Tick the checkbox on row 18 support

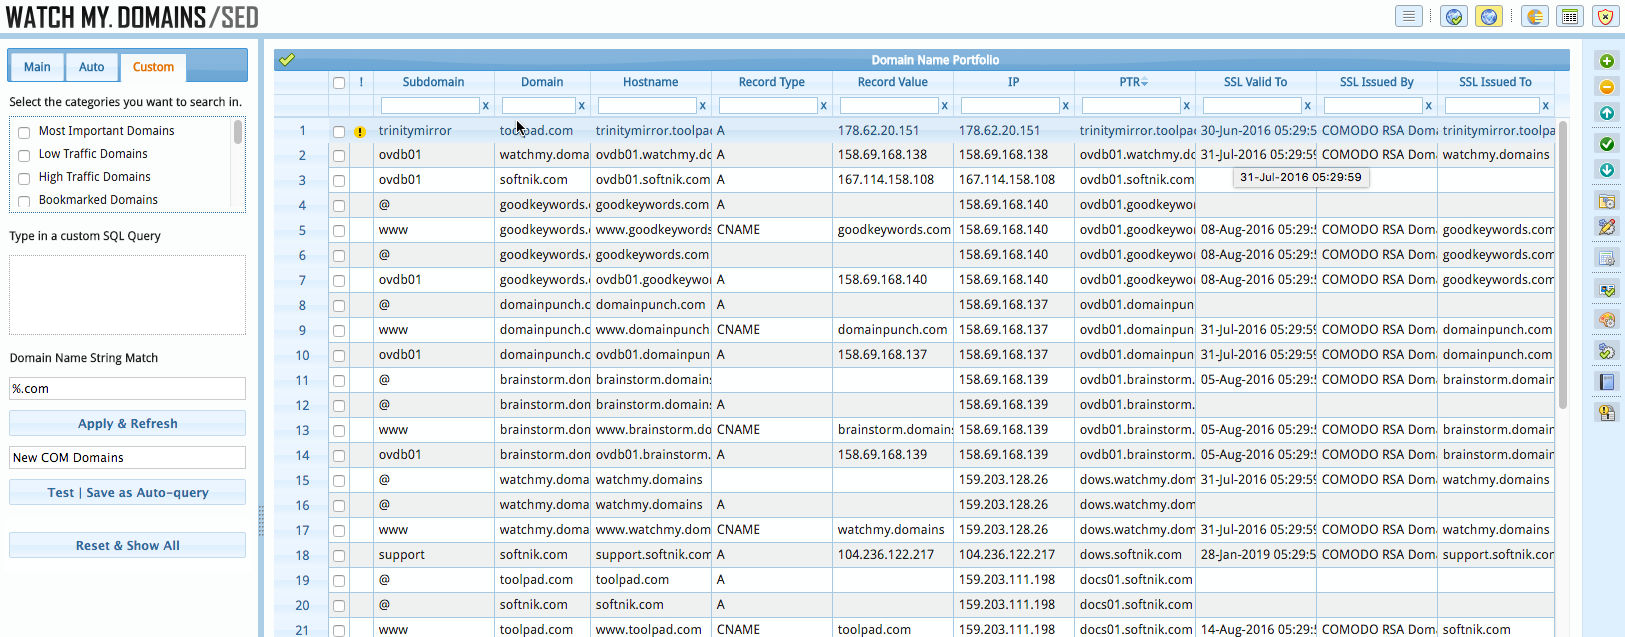coord(339,556)
